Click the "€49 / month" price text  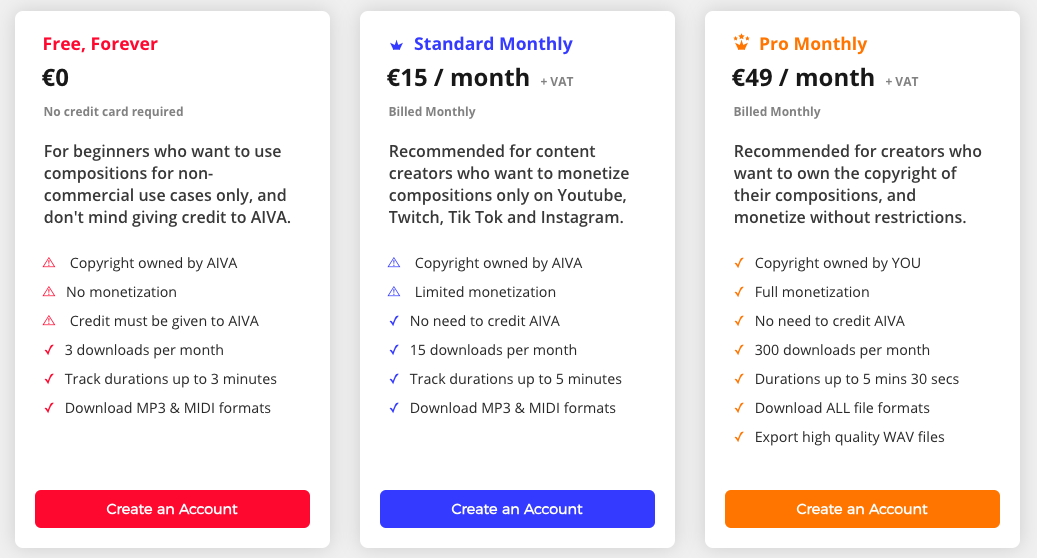803,78
